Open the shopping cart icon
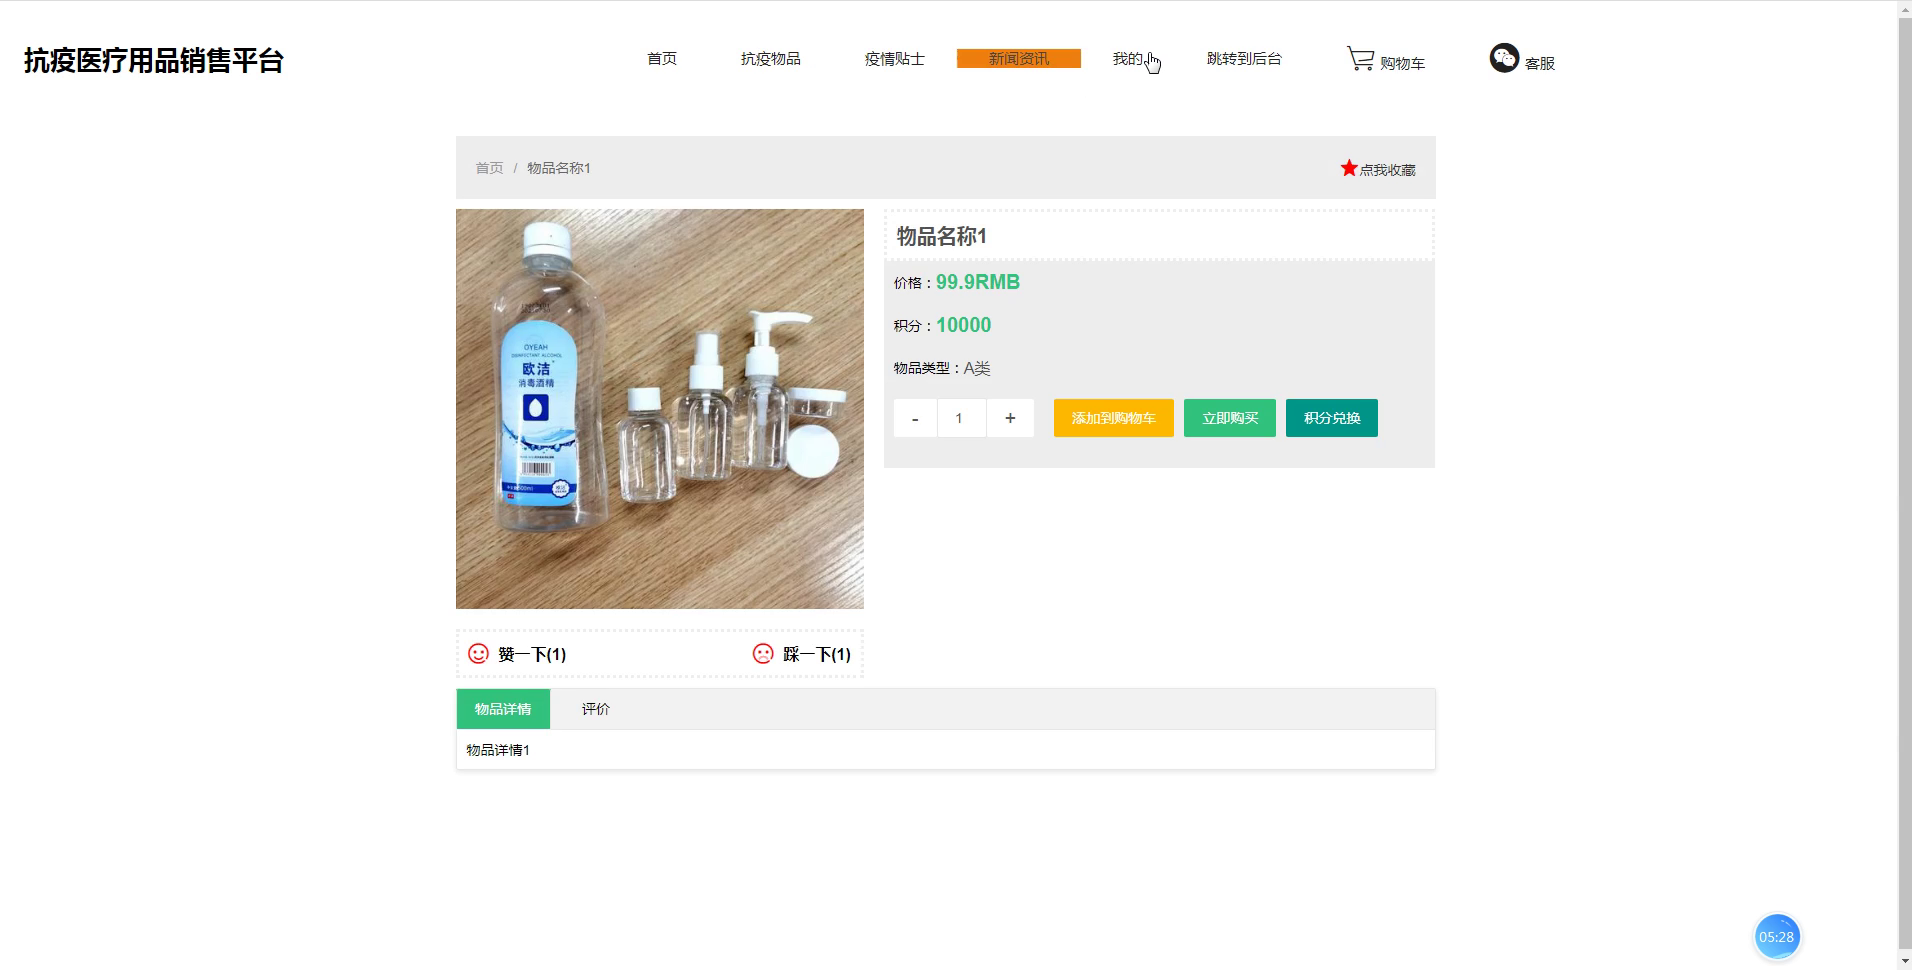Image resolution: width=1912 pixels, height=970 pixels. 1360,58
